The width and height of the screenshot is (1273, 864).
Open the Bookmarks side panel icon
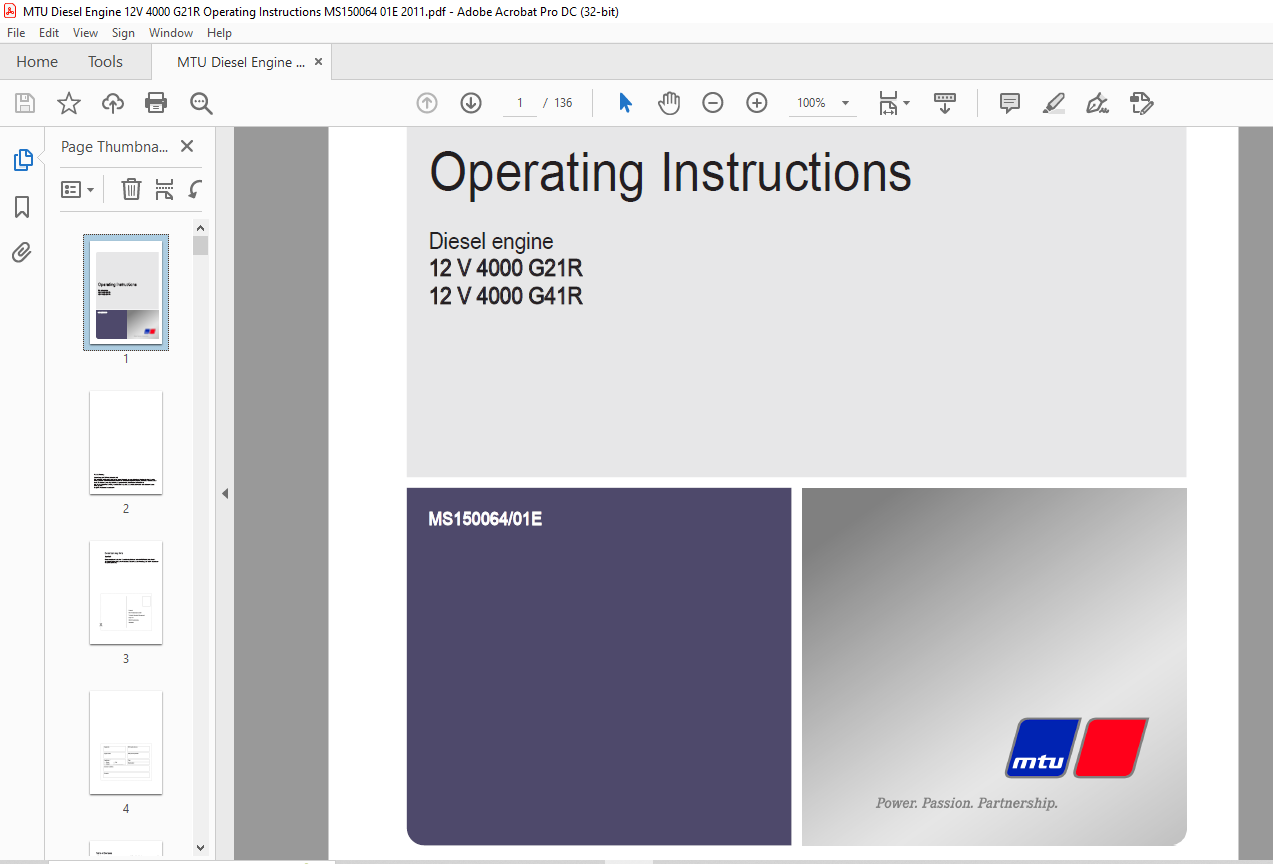point(22,207)
